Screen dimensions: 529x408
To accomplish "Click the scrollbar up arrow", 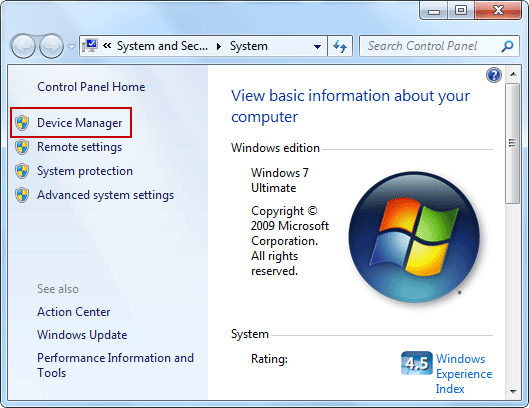I will click(513, 74).
